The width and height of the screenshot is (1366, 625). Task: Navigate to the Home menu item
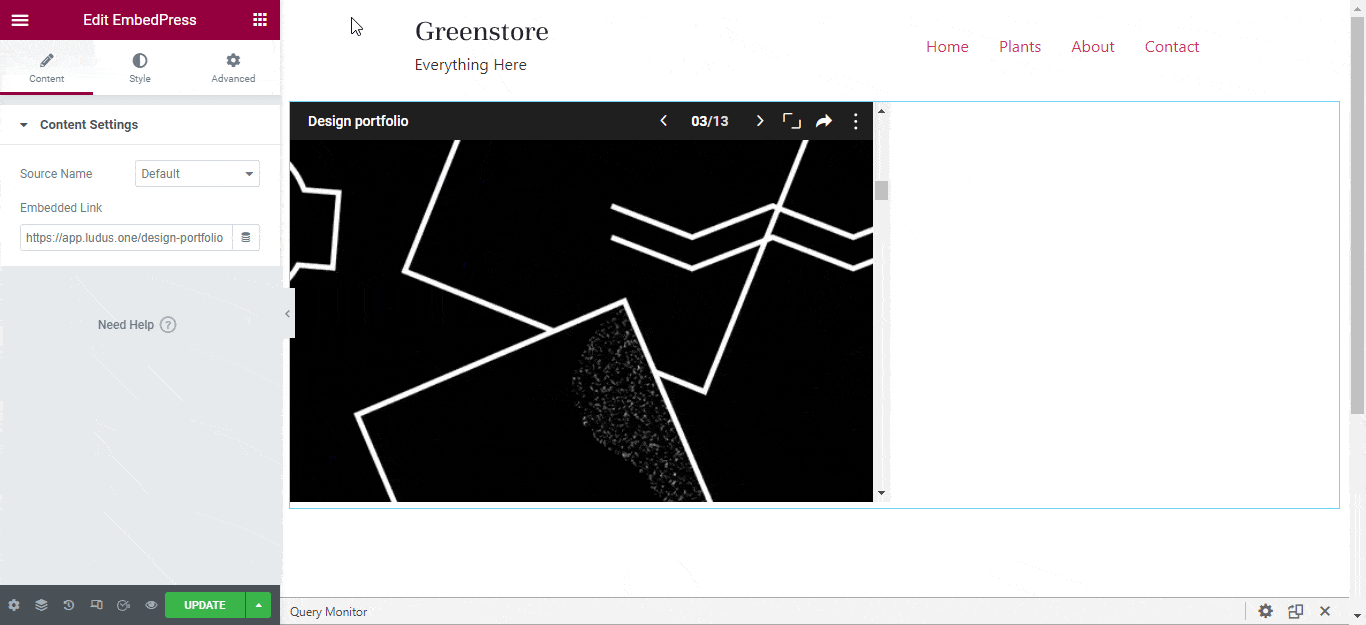pyautogui.click(x=947, y=47)
